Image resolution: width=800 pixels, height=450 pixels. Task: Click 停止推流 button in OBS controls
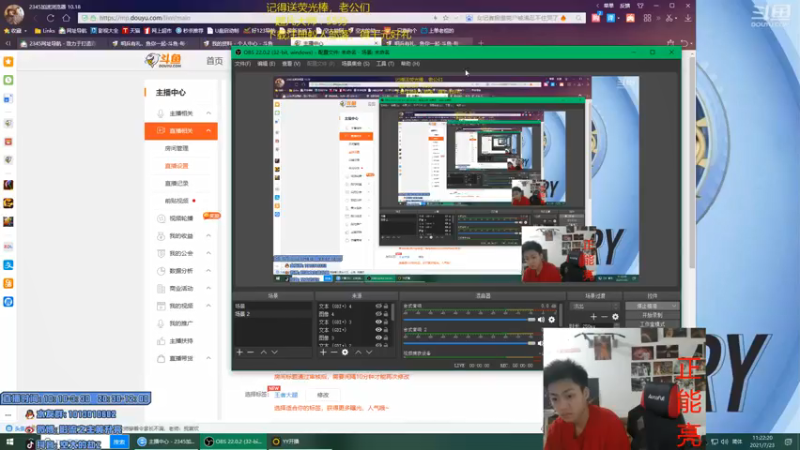(652, 306)
